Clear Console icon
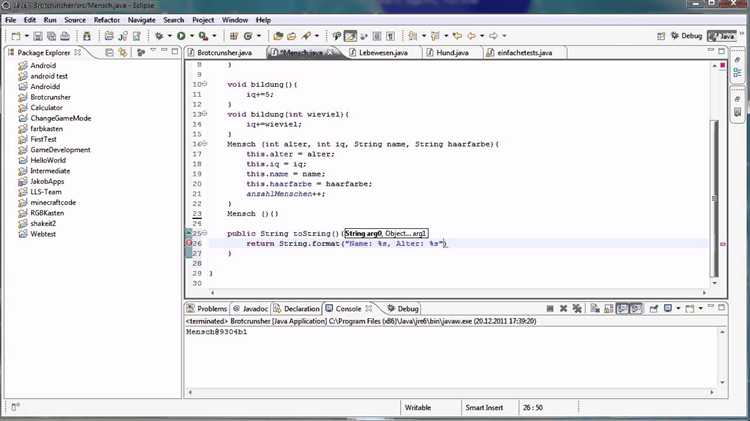 coord(595,309)
